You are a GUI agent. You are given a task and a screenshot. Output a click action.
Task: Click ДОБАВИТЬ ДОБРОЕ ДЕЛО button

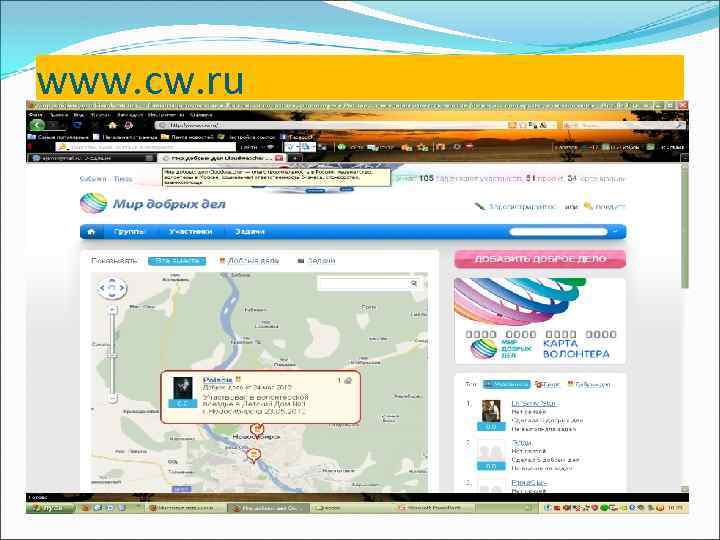tap(540, 259)
